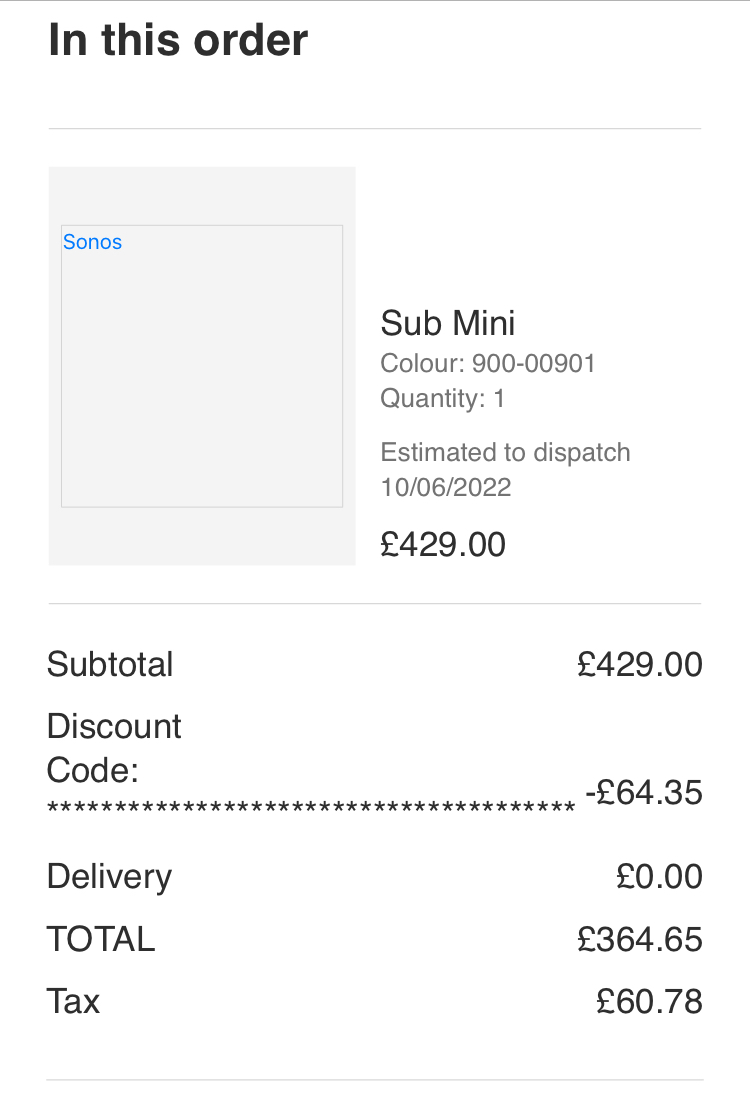Click the Colour: 900-00901 text
750x1093 pixels.
point(488,363)
